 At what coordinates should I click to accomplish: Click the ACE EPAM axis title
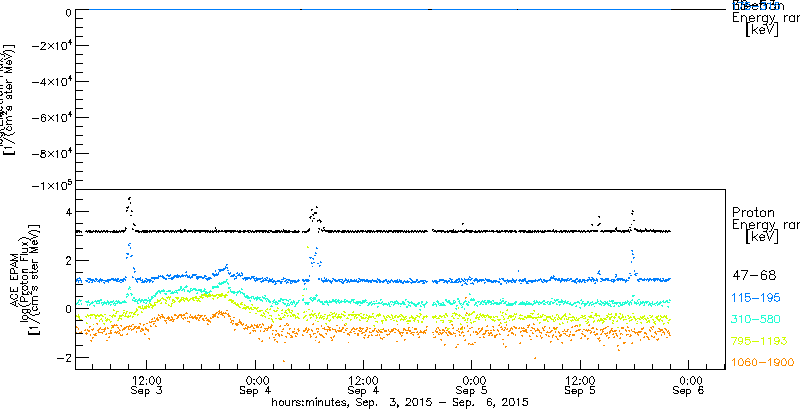click(x=12, y=281)
